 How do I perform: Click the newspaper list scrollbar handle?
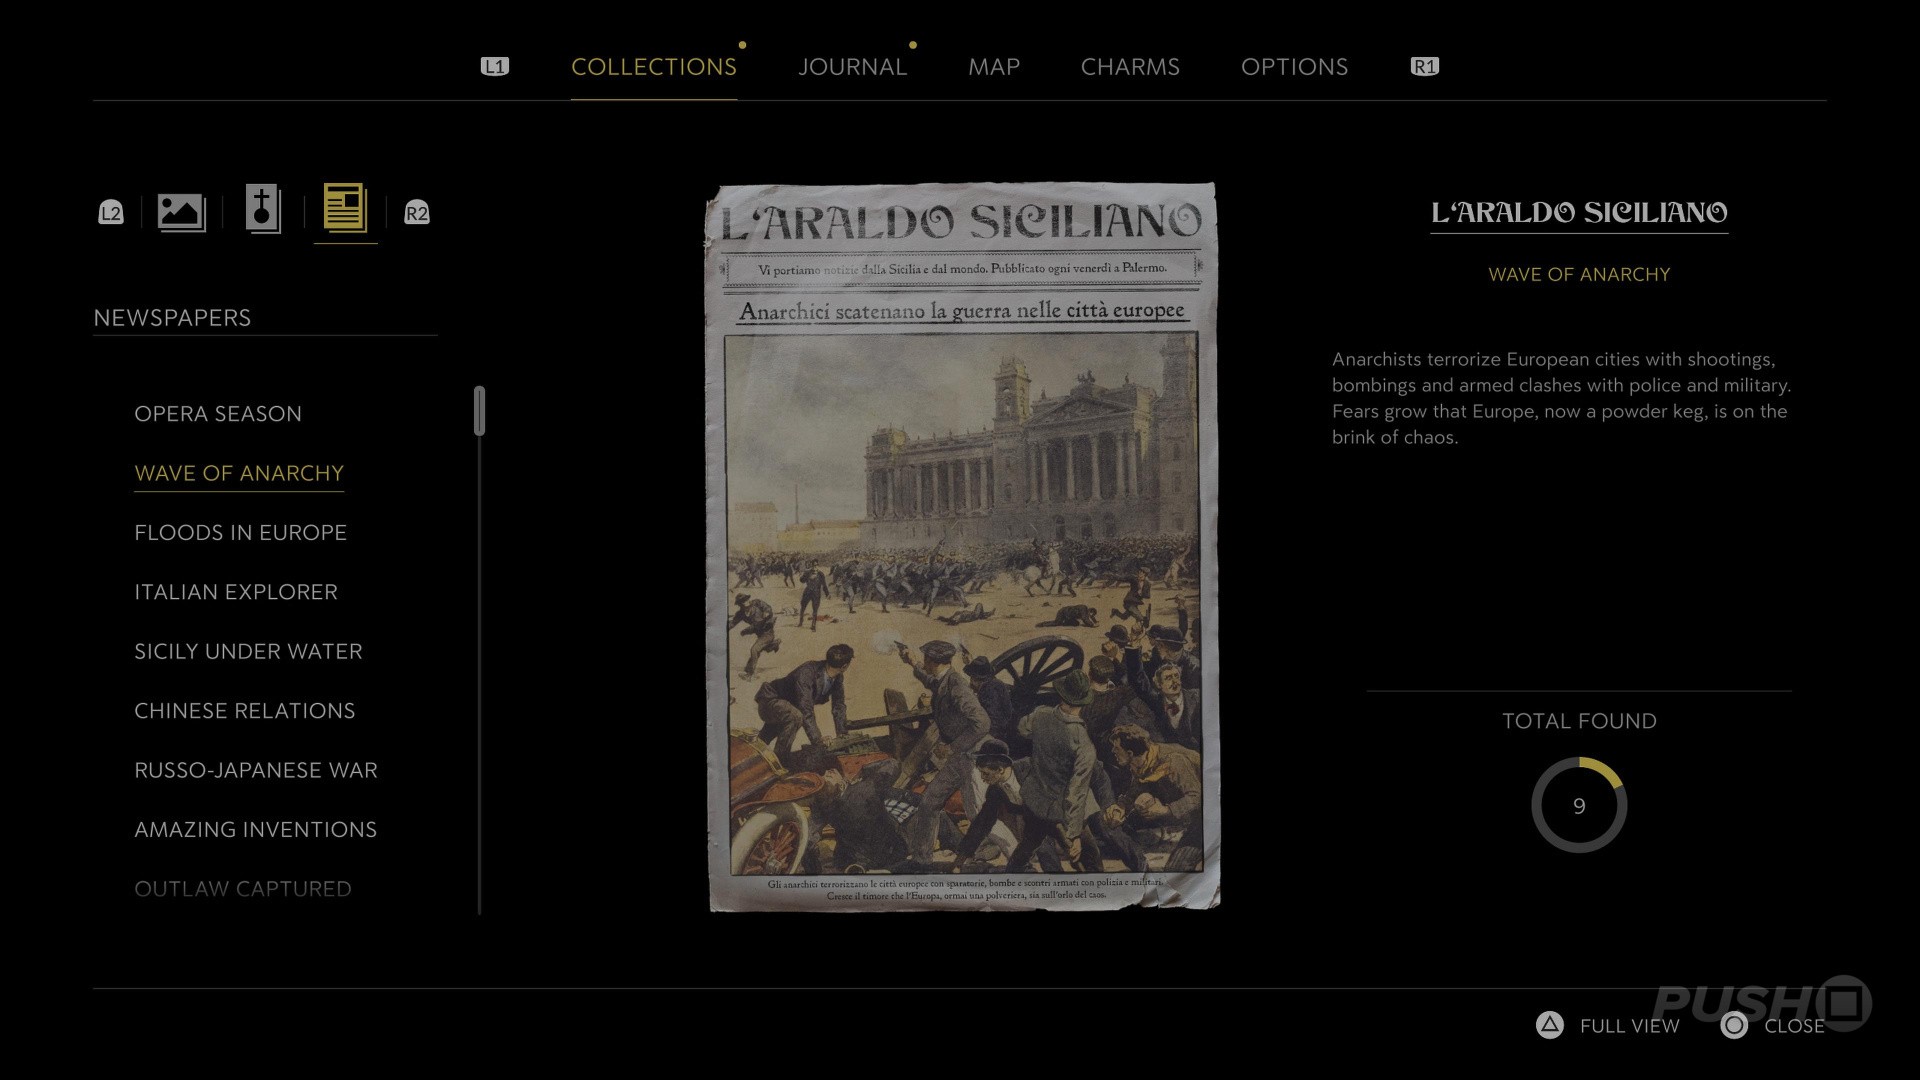[x=479, y=411]
